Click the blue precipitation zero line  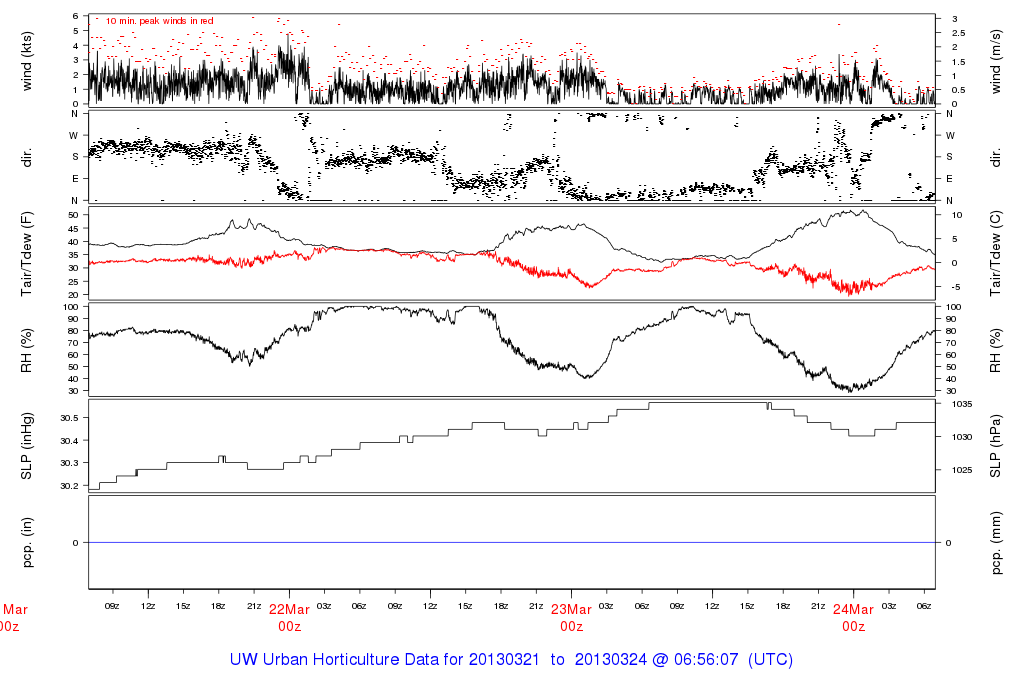click(x=512, y=543)
